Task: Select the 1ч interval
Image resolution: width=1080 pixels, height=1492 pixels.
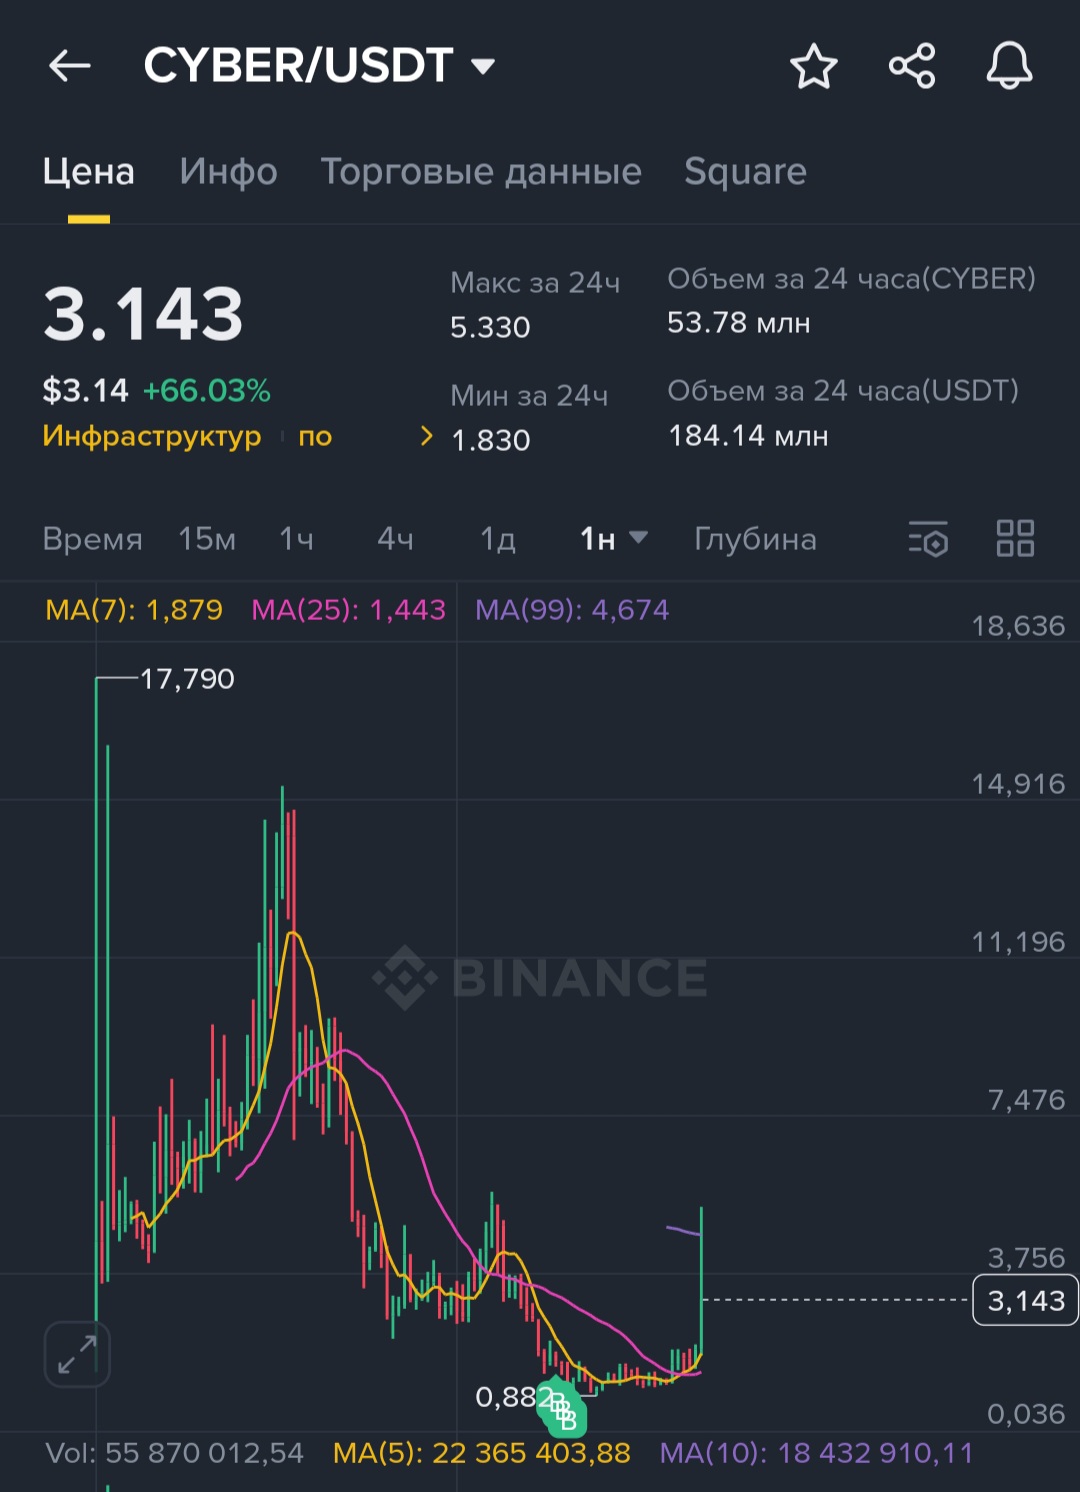Action: (x=296, y=539)
